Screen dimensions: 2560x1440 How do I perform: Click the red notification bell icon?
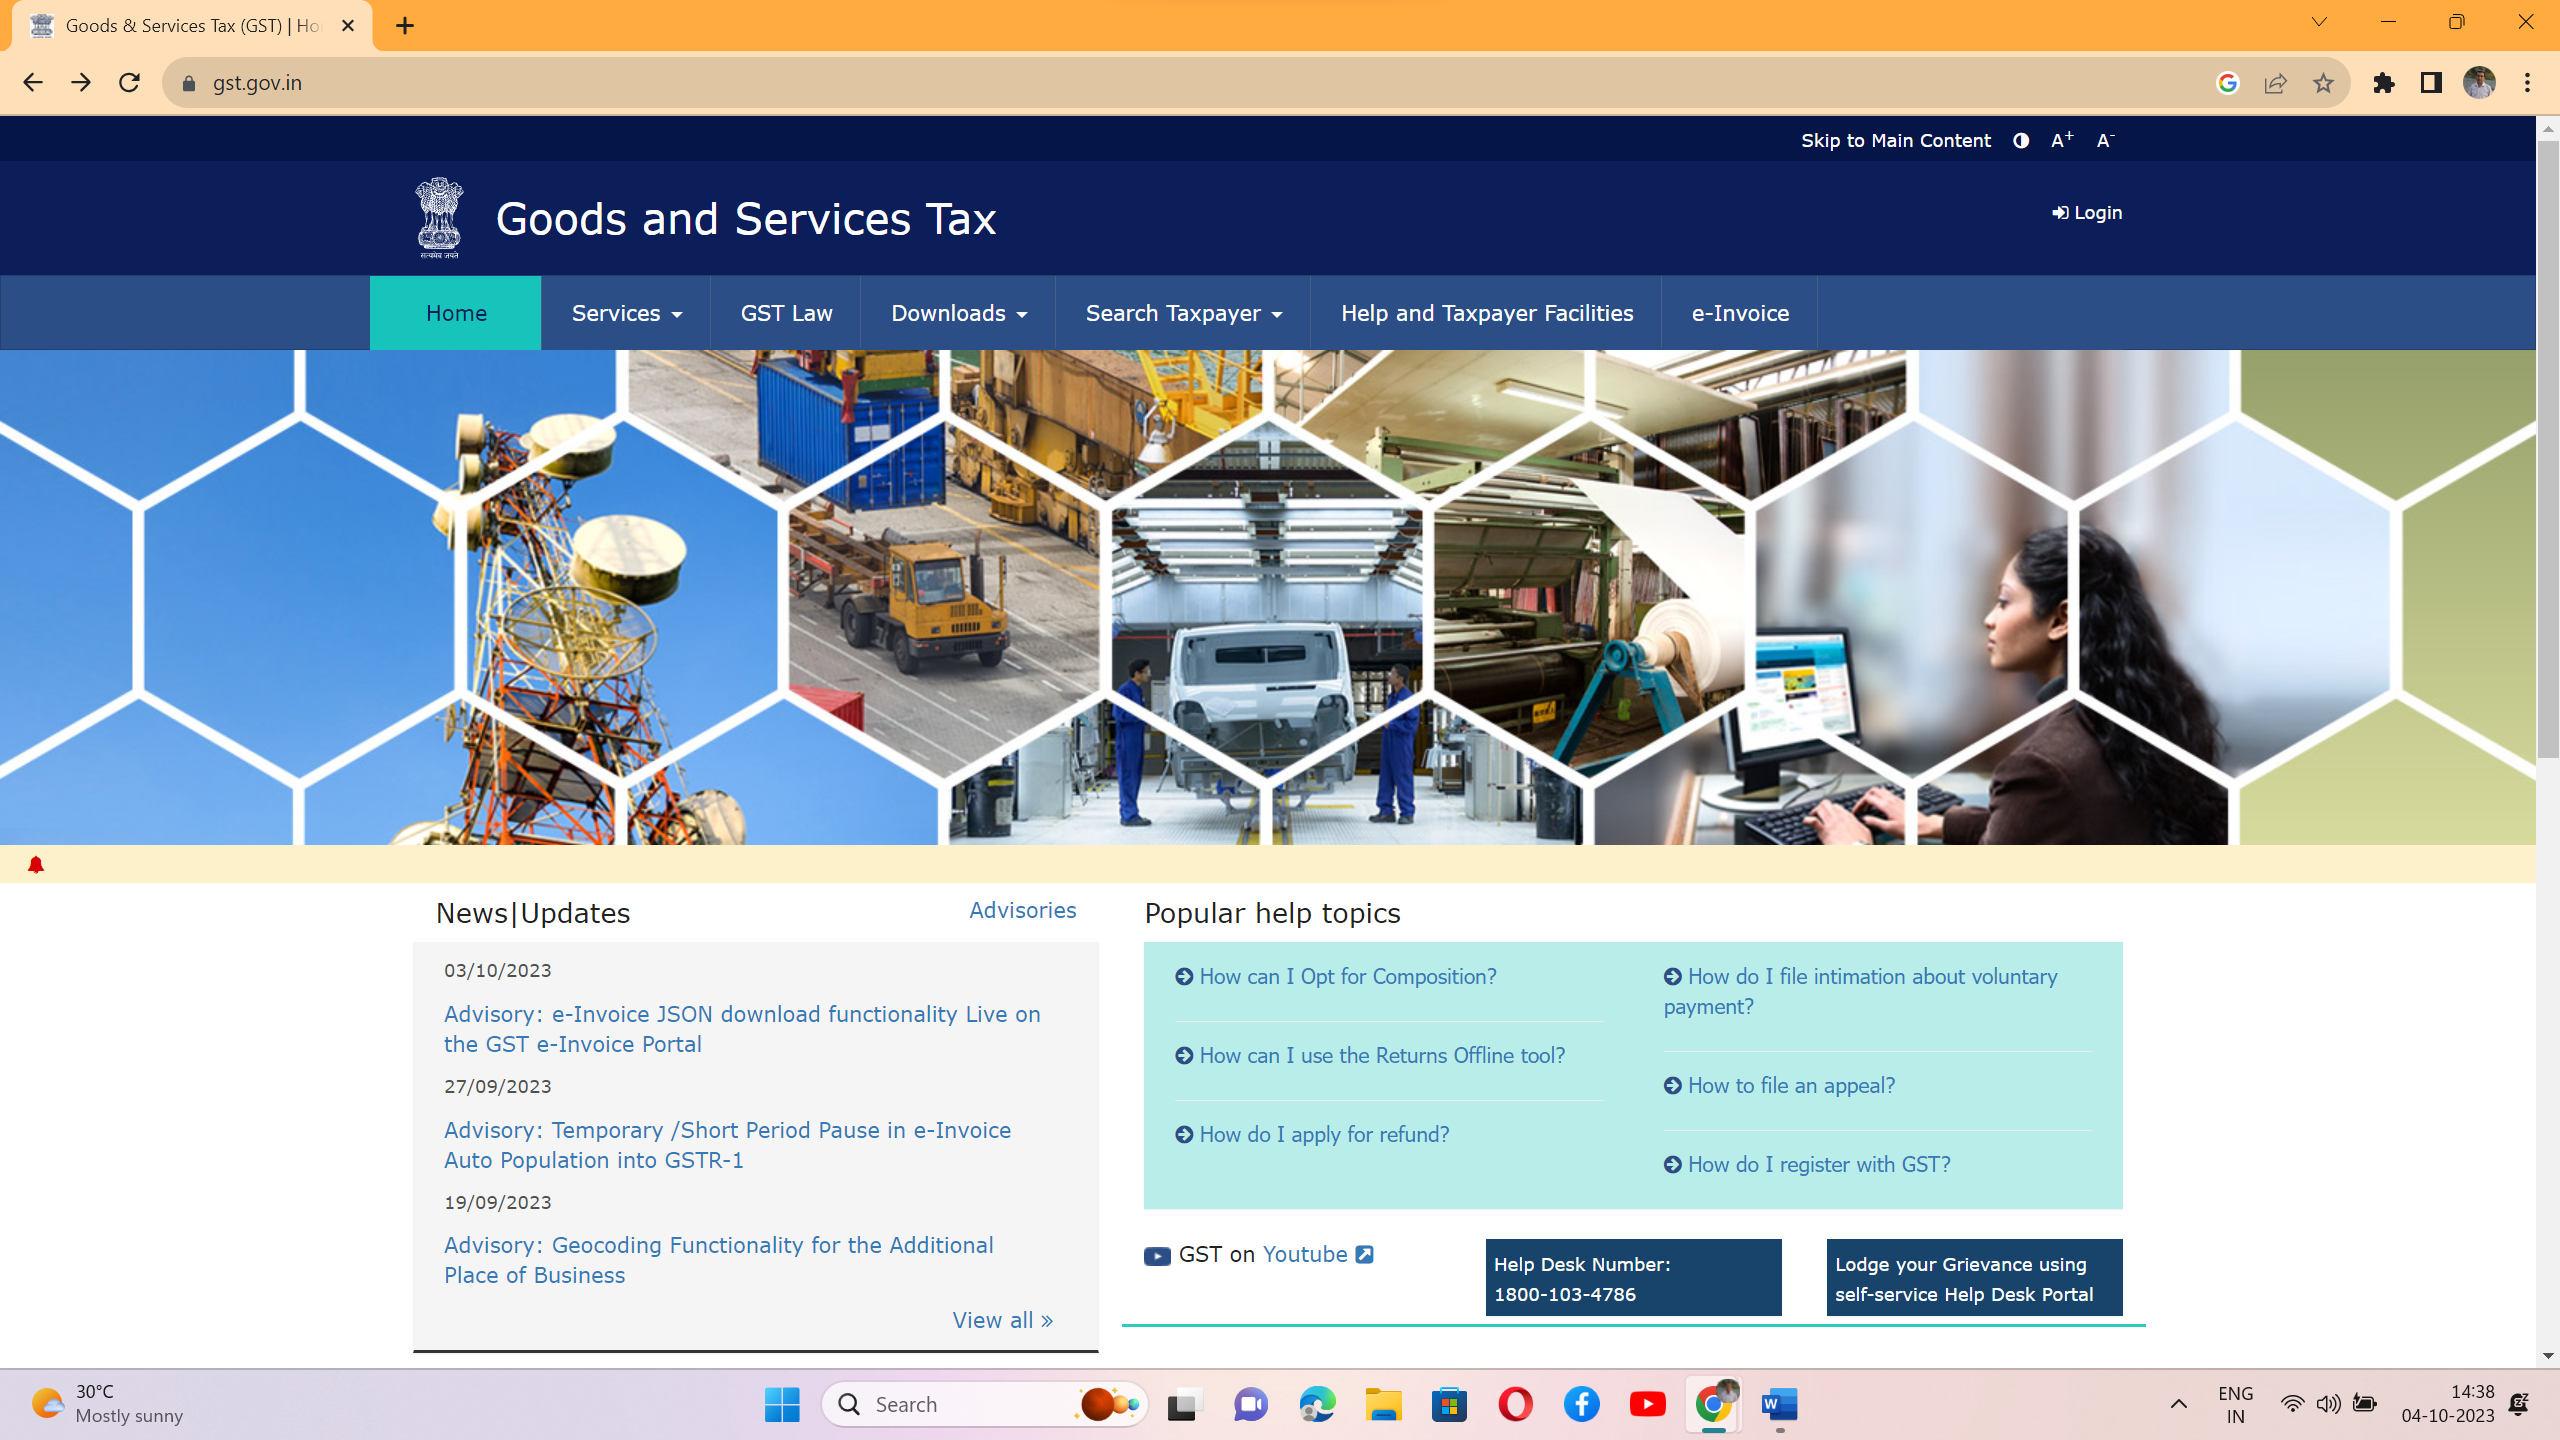tap(36, 864)
